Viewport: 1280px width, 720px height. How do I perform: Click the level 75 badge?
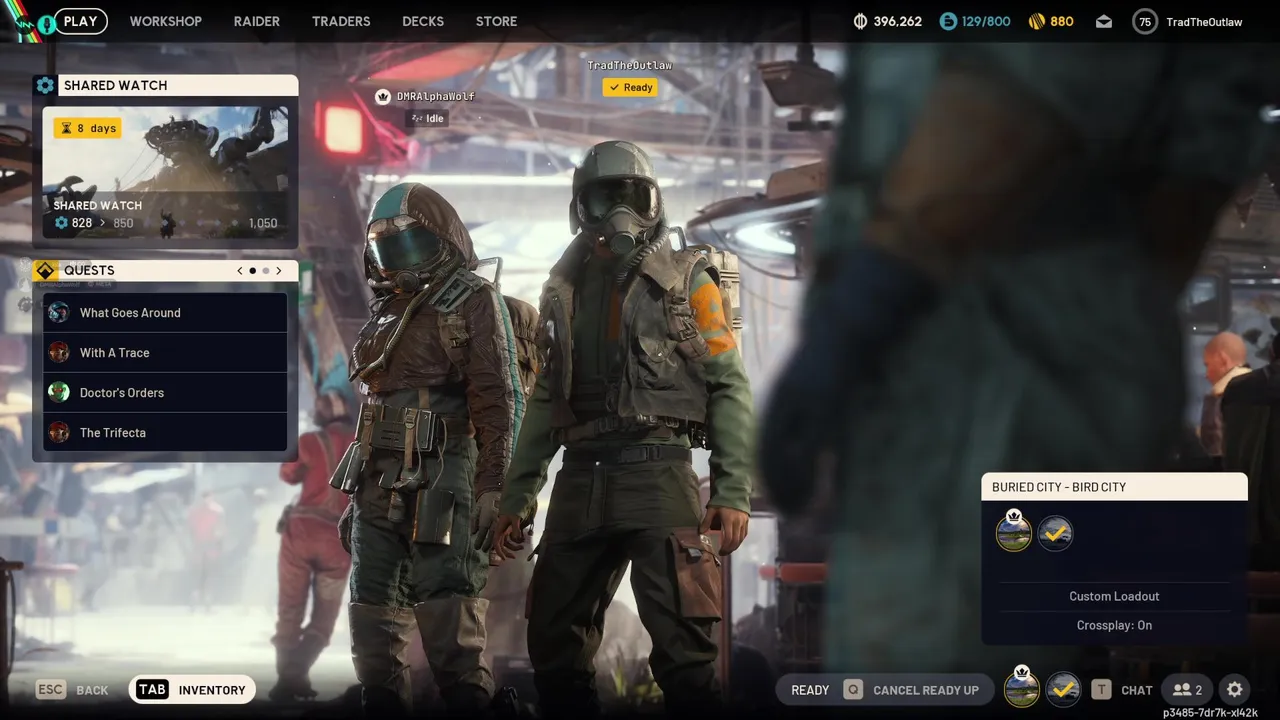pyautogui.click(x=1145, y=21)
